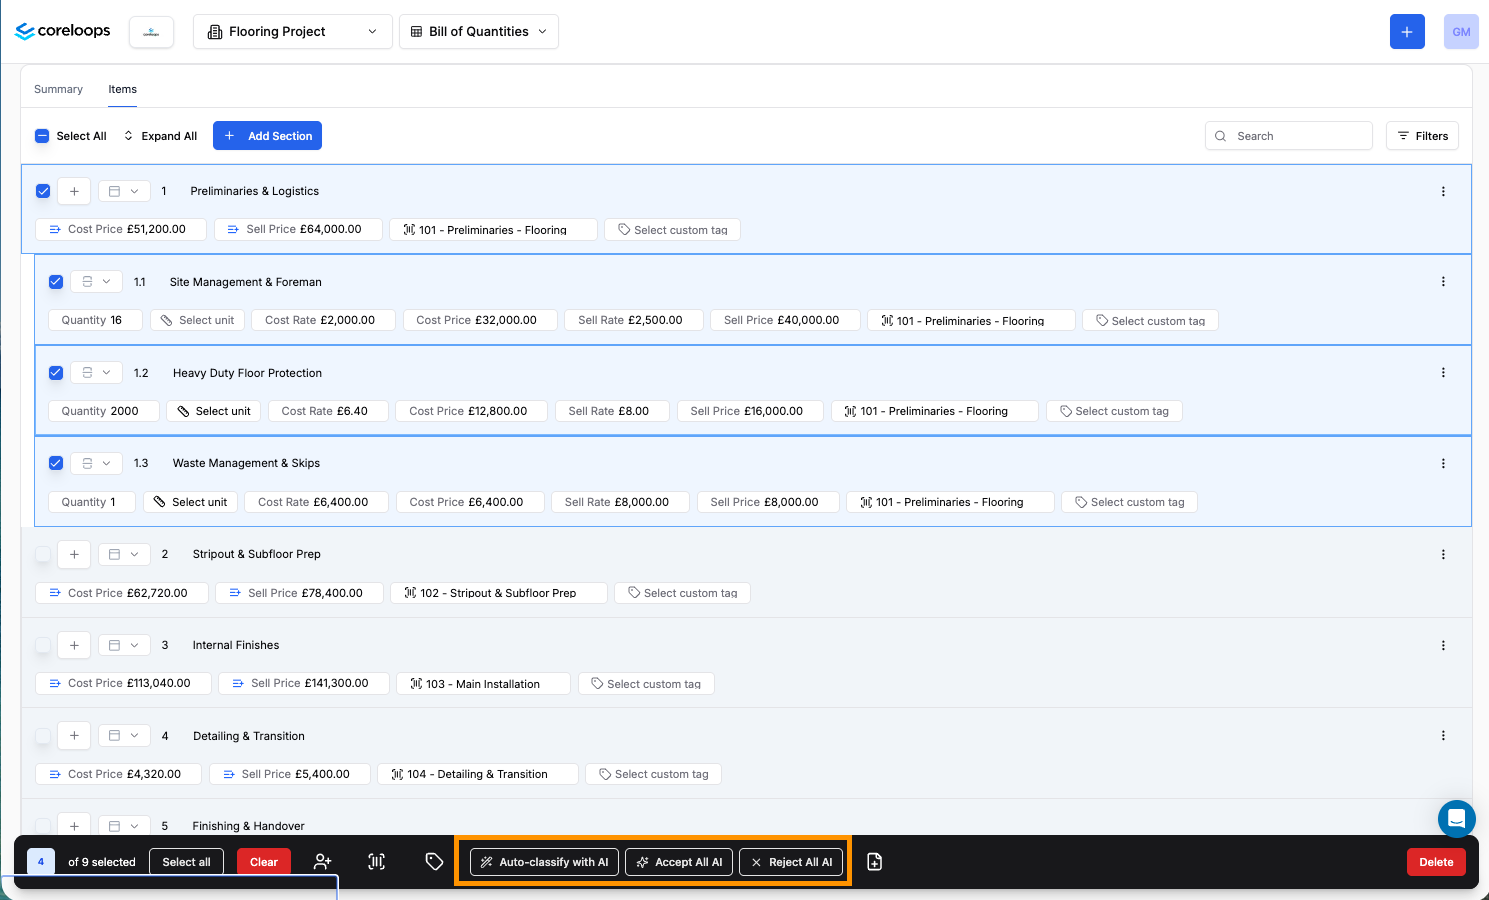The height and width of the screenshot is (900, 1489).
Task: Uncheck the Site Management & Foreman checkbox
Action: coord(56,282)
